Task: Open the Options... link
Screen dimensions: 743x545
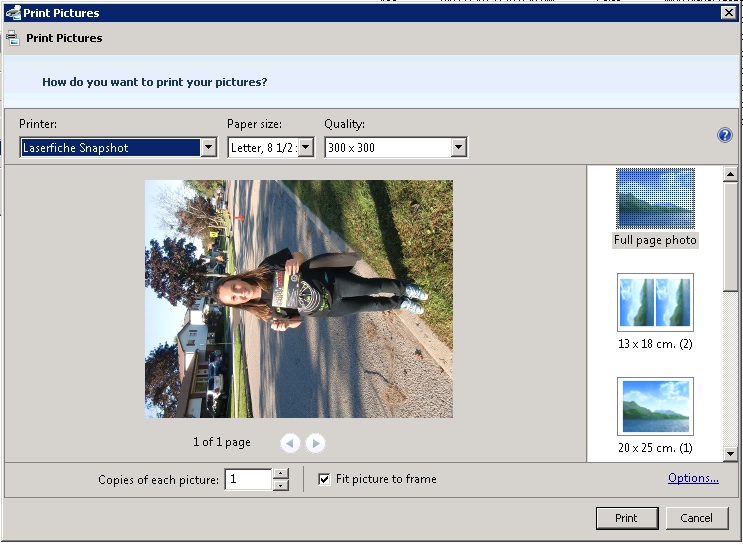Action: coord(693,478)
